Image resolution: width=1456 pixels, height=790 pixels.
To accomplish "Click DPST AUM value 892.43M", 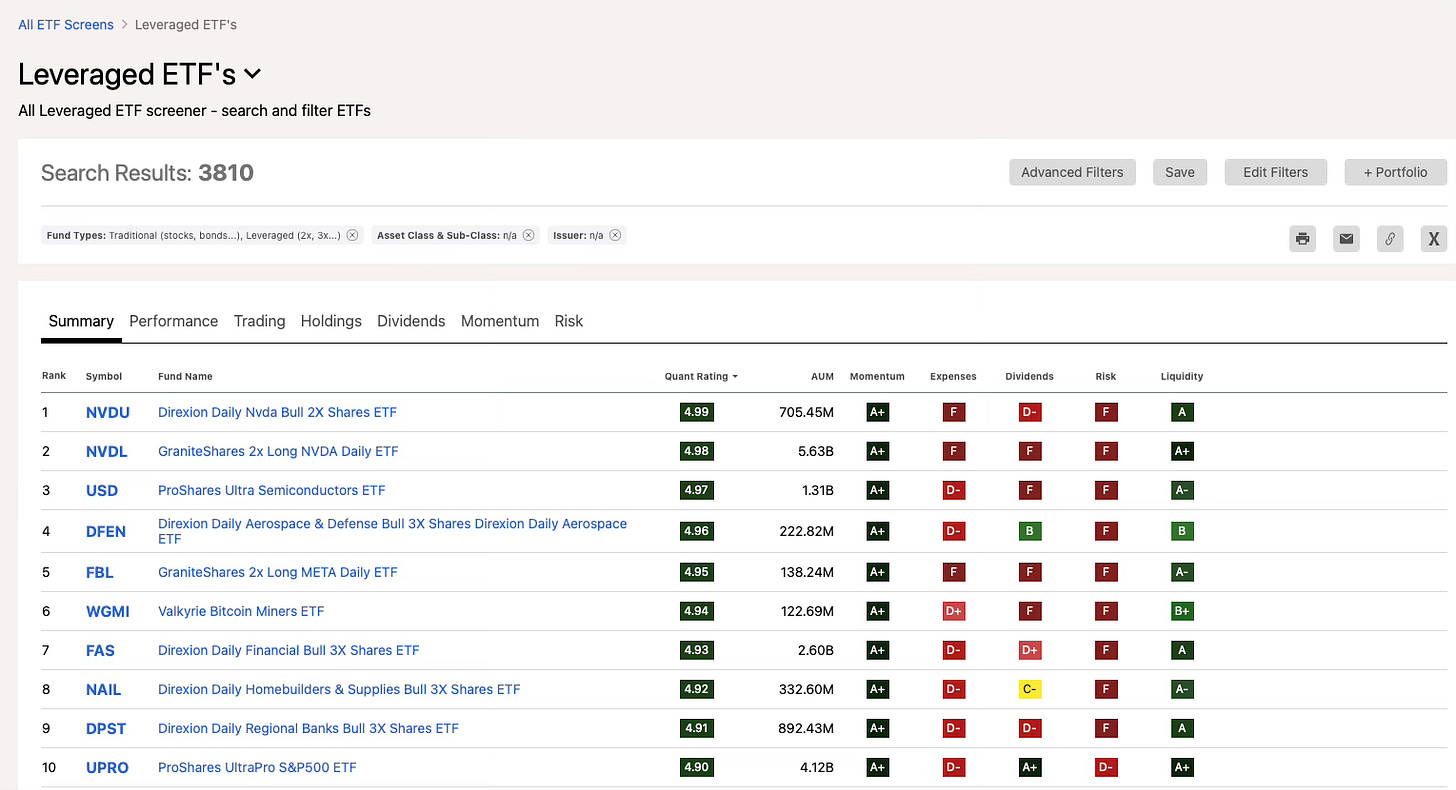I will click(806, 728).
